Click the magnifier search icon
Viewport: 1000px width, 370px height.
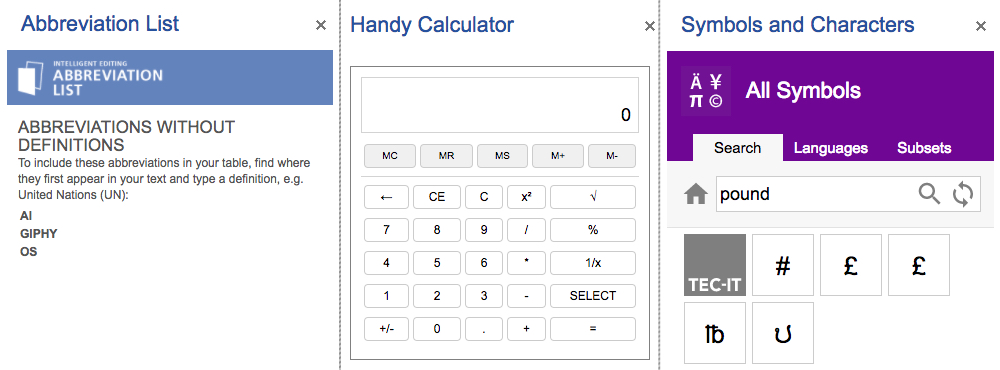(x=929, y=193)
